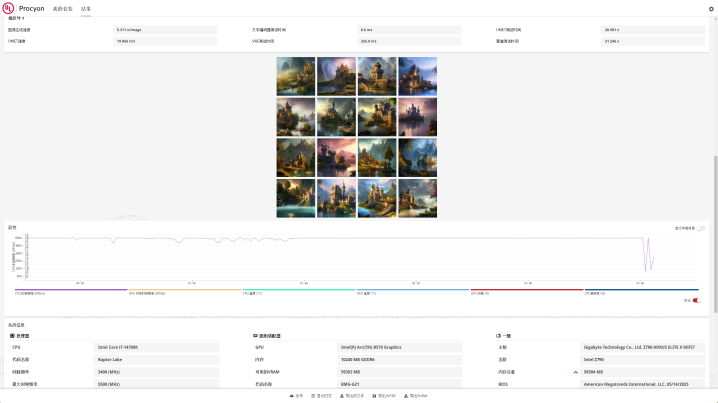Select the '10240 MB GDDR6' memory value
Viewport: 718px width, 403px height.
(x=400, y=359)
